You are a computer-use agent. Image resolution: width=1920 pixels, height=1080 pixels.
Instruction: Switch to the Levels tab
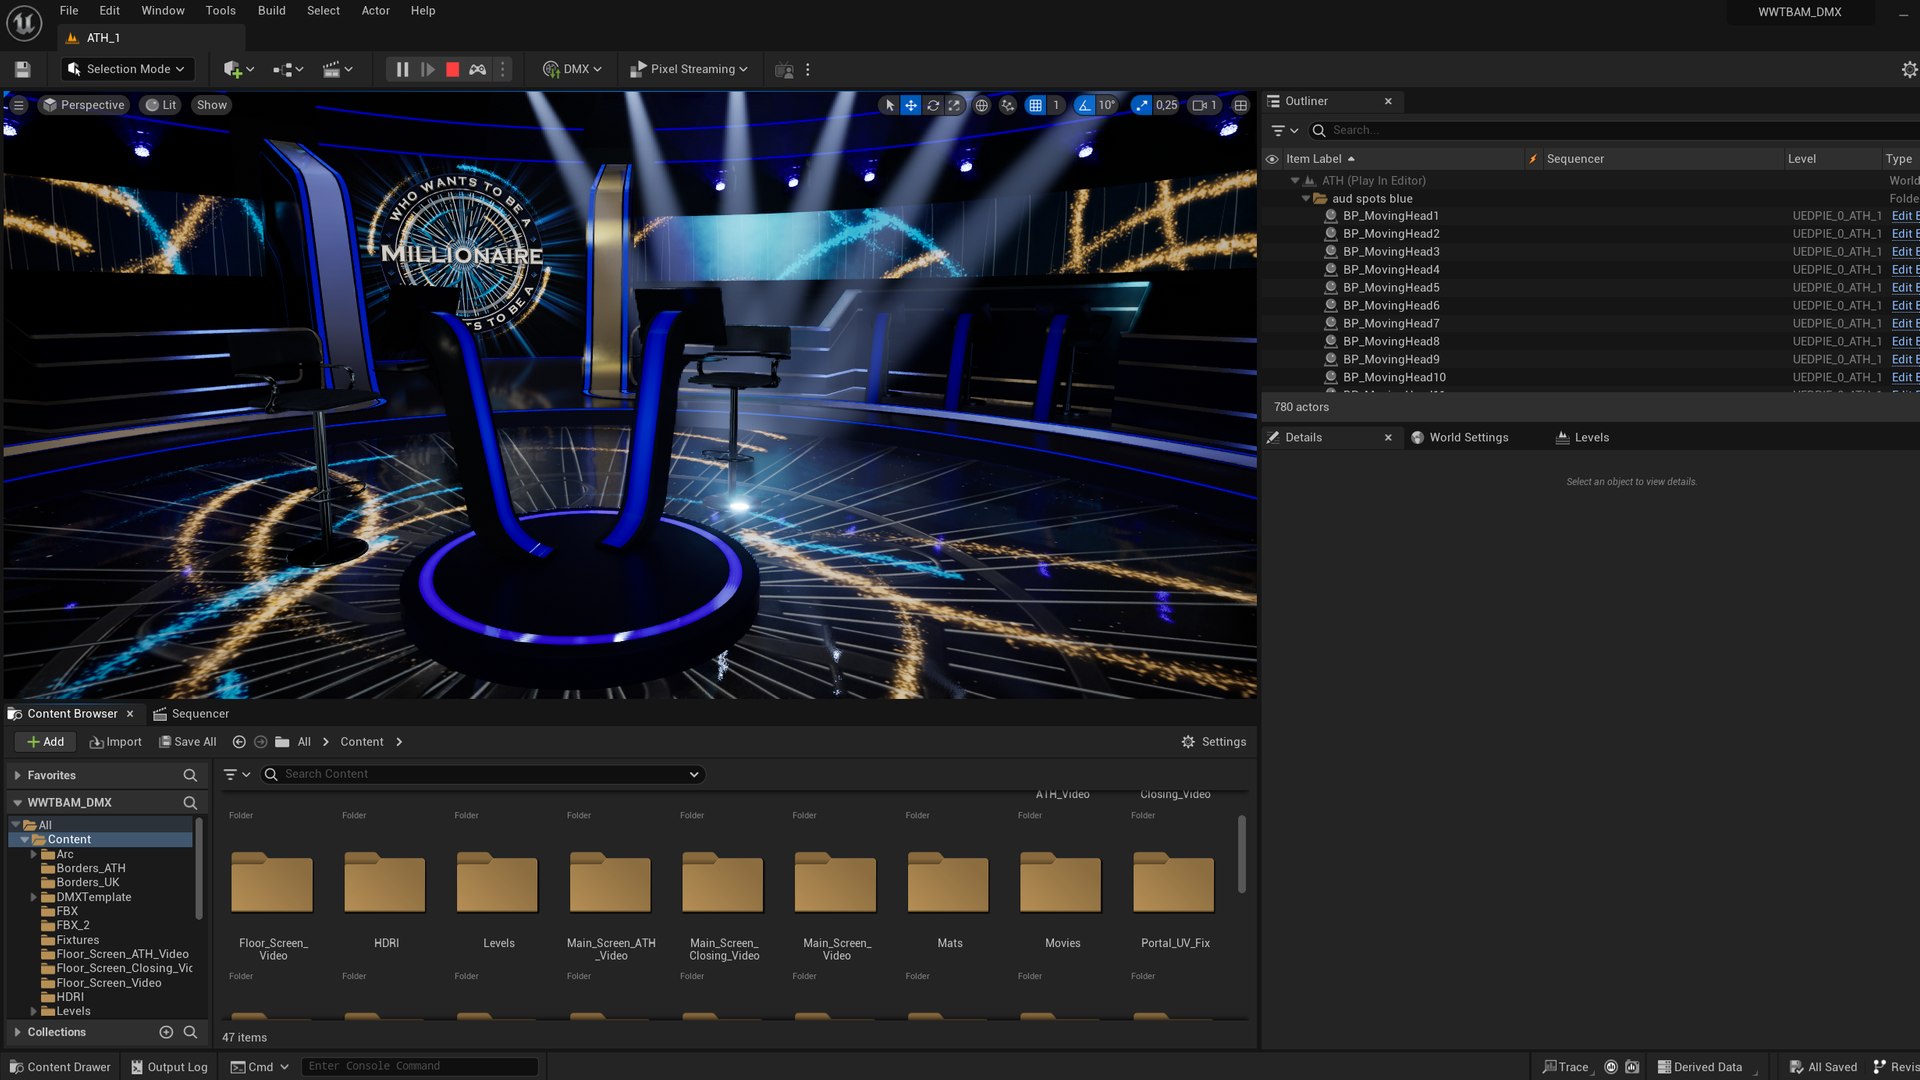[1582, 438]
